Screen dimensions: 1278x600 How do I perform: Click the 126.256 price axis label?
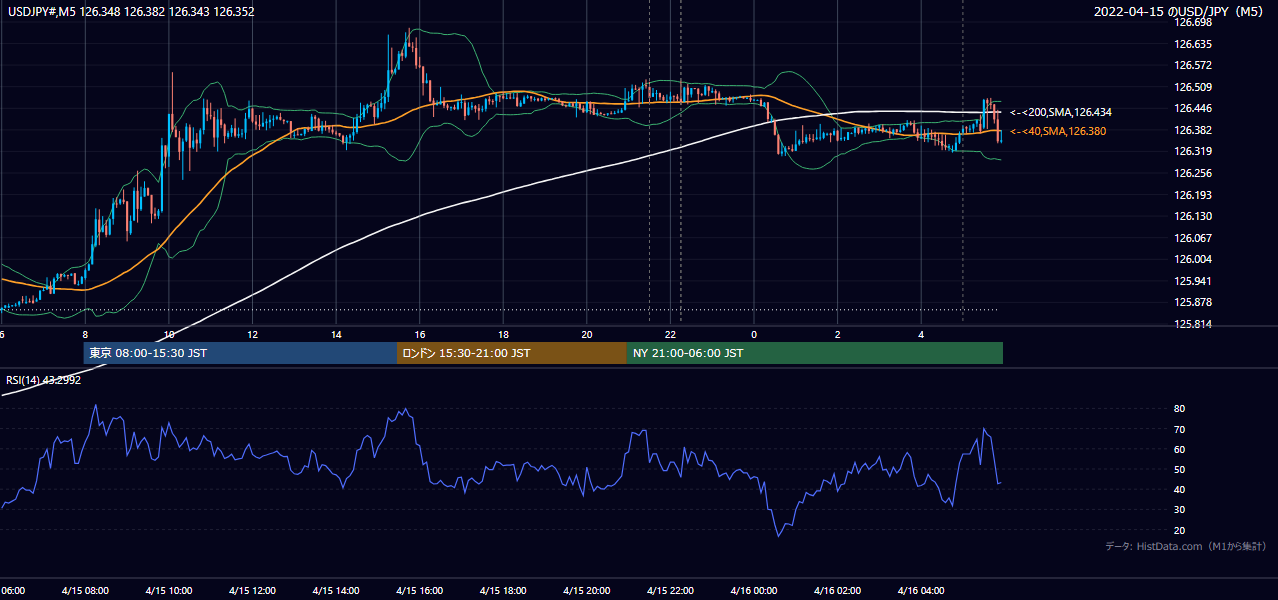pos(1193,173)
